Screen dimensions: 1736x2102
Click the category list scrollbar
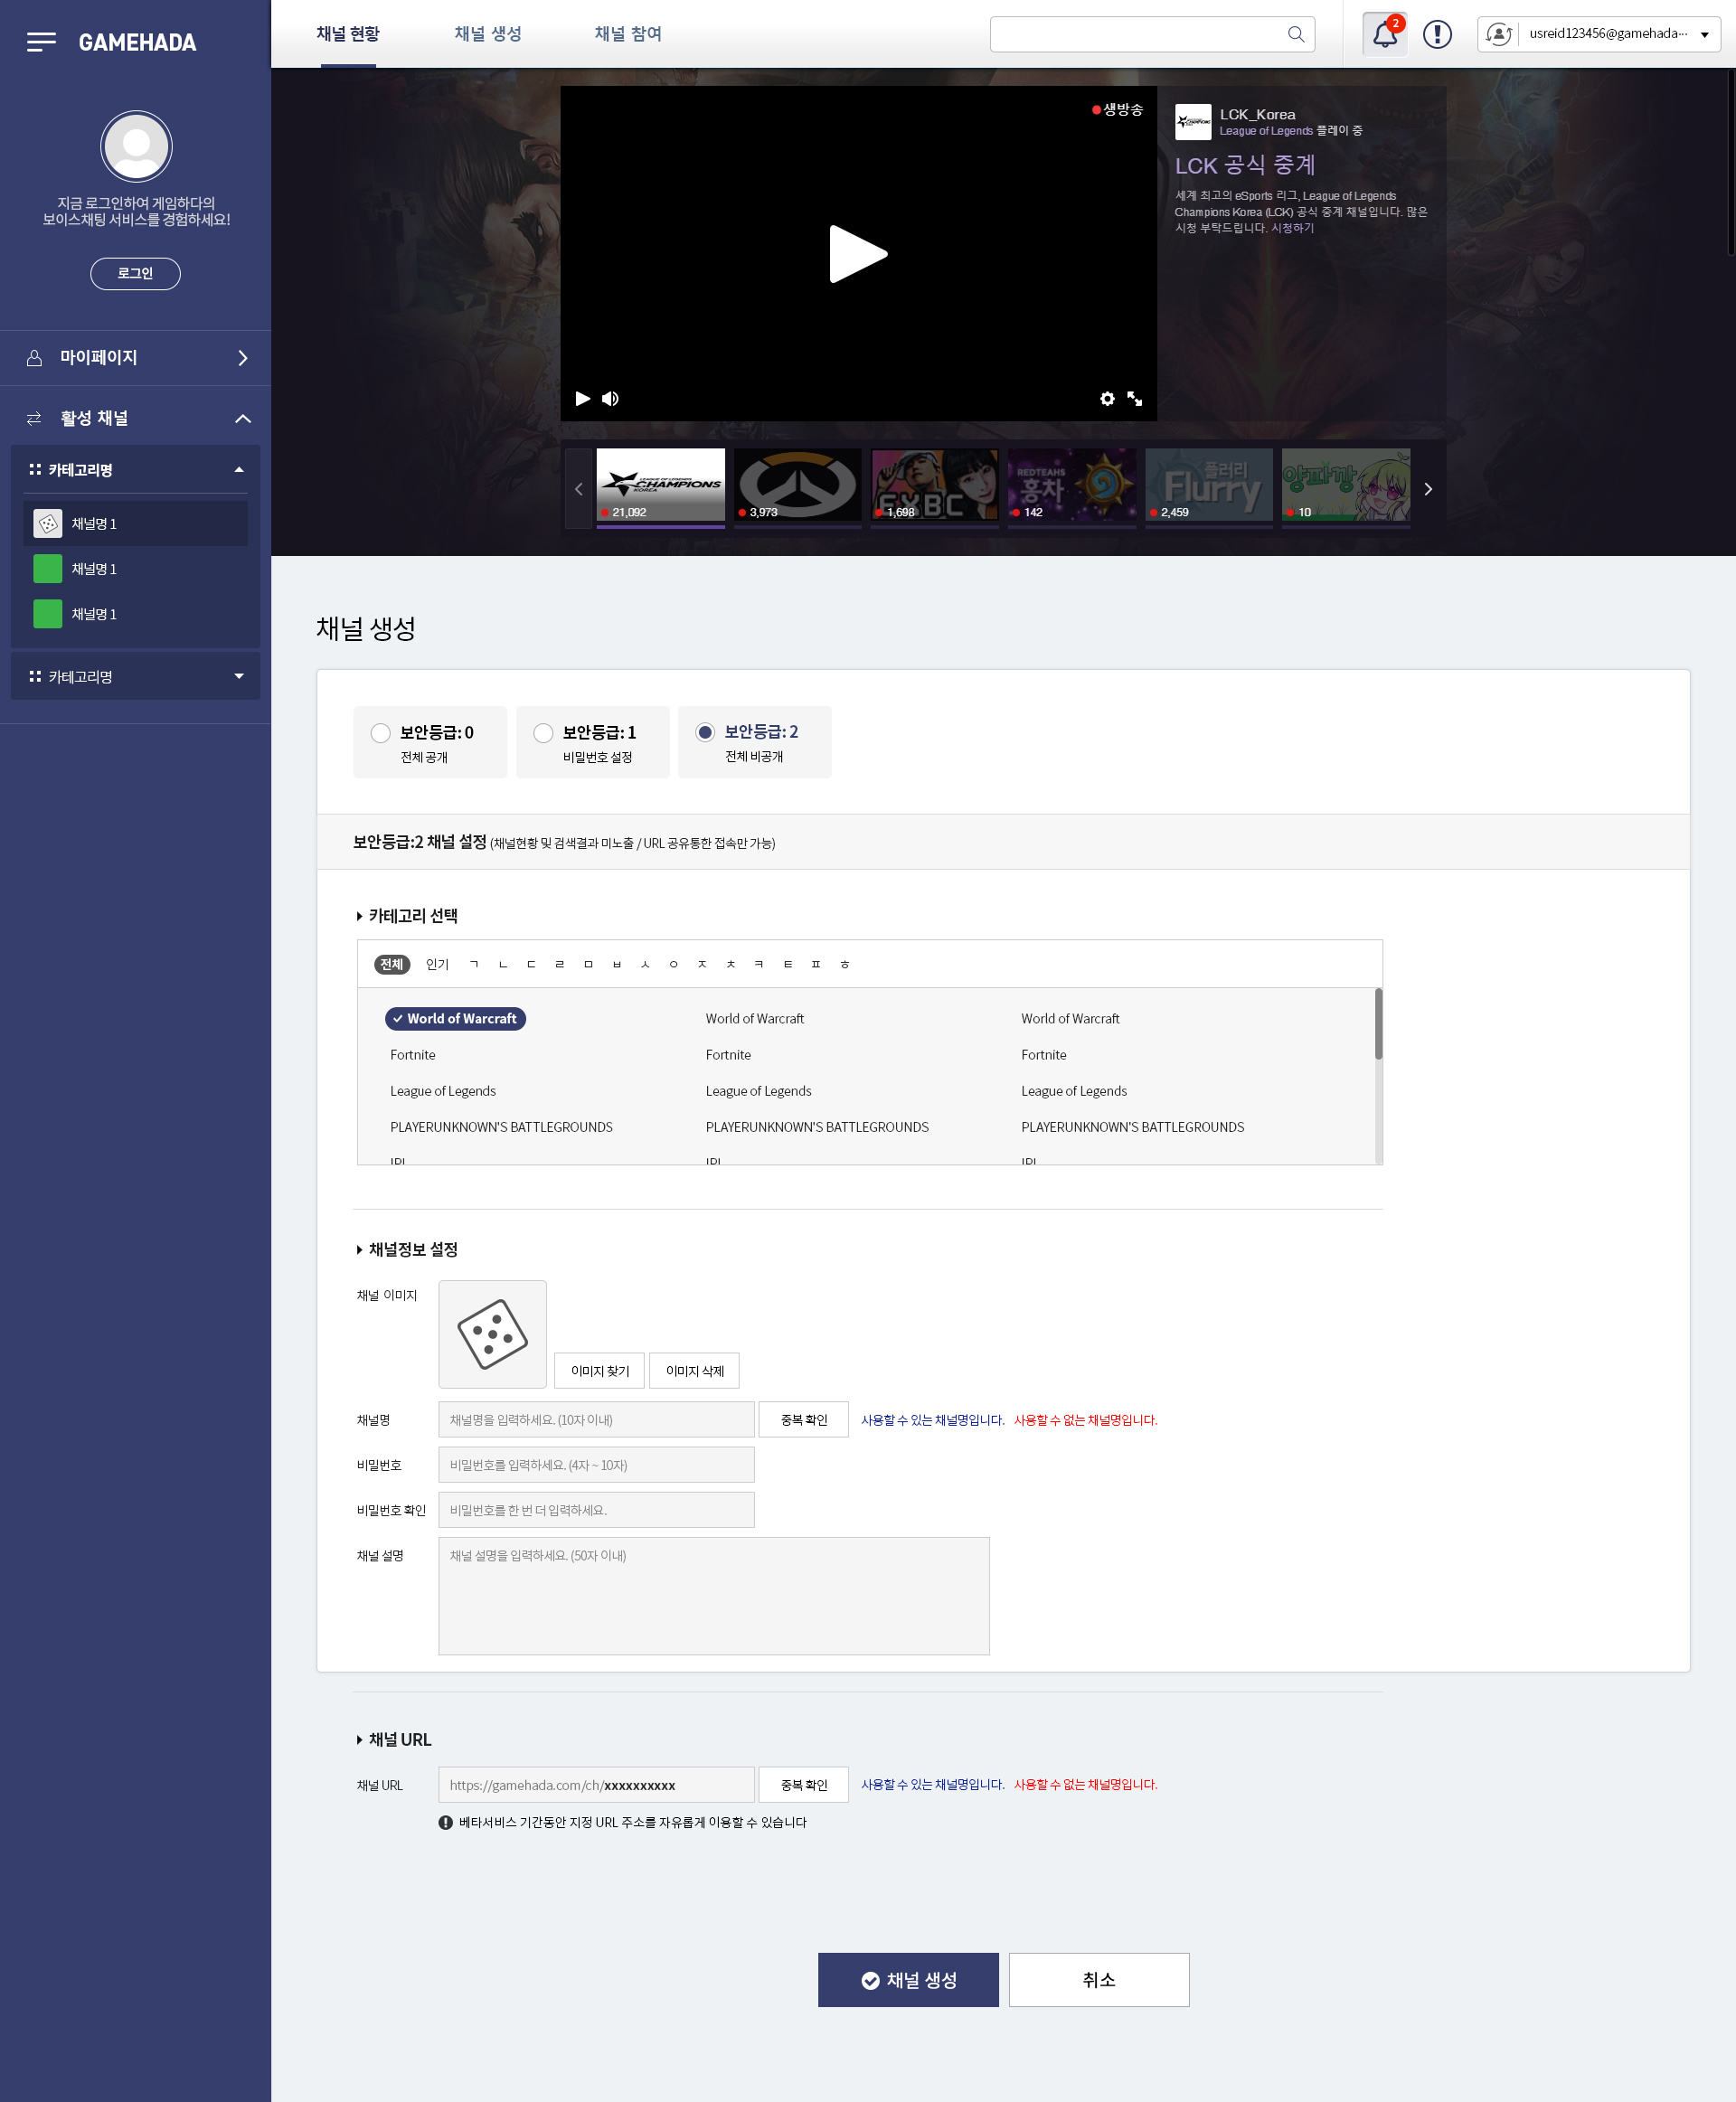pyautogui.click(x=1378, y=1024)
